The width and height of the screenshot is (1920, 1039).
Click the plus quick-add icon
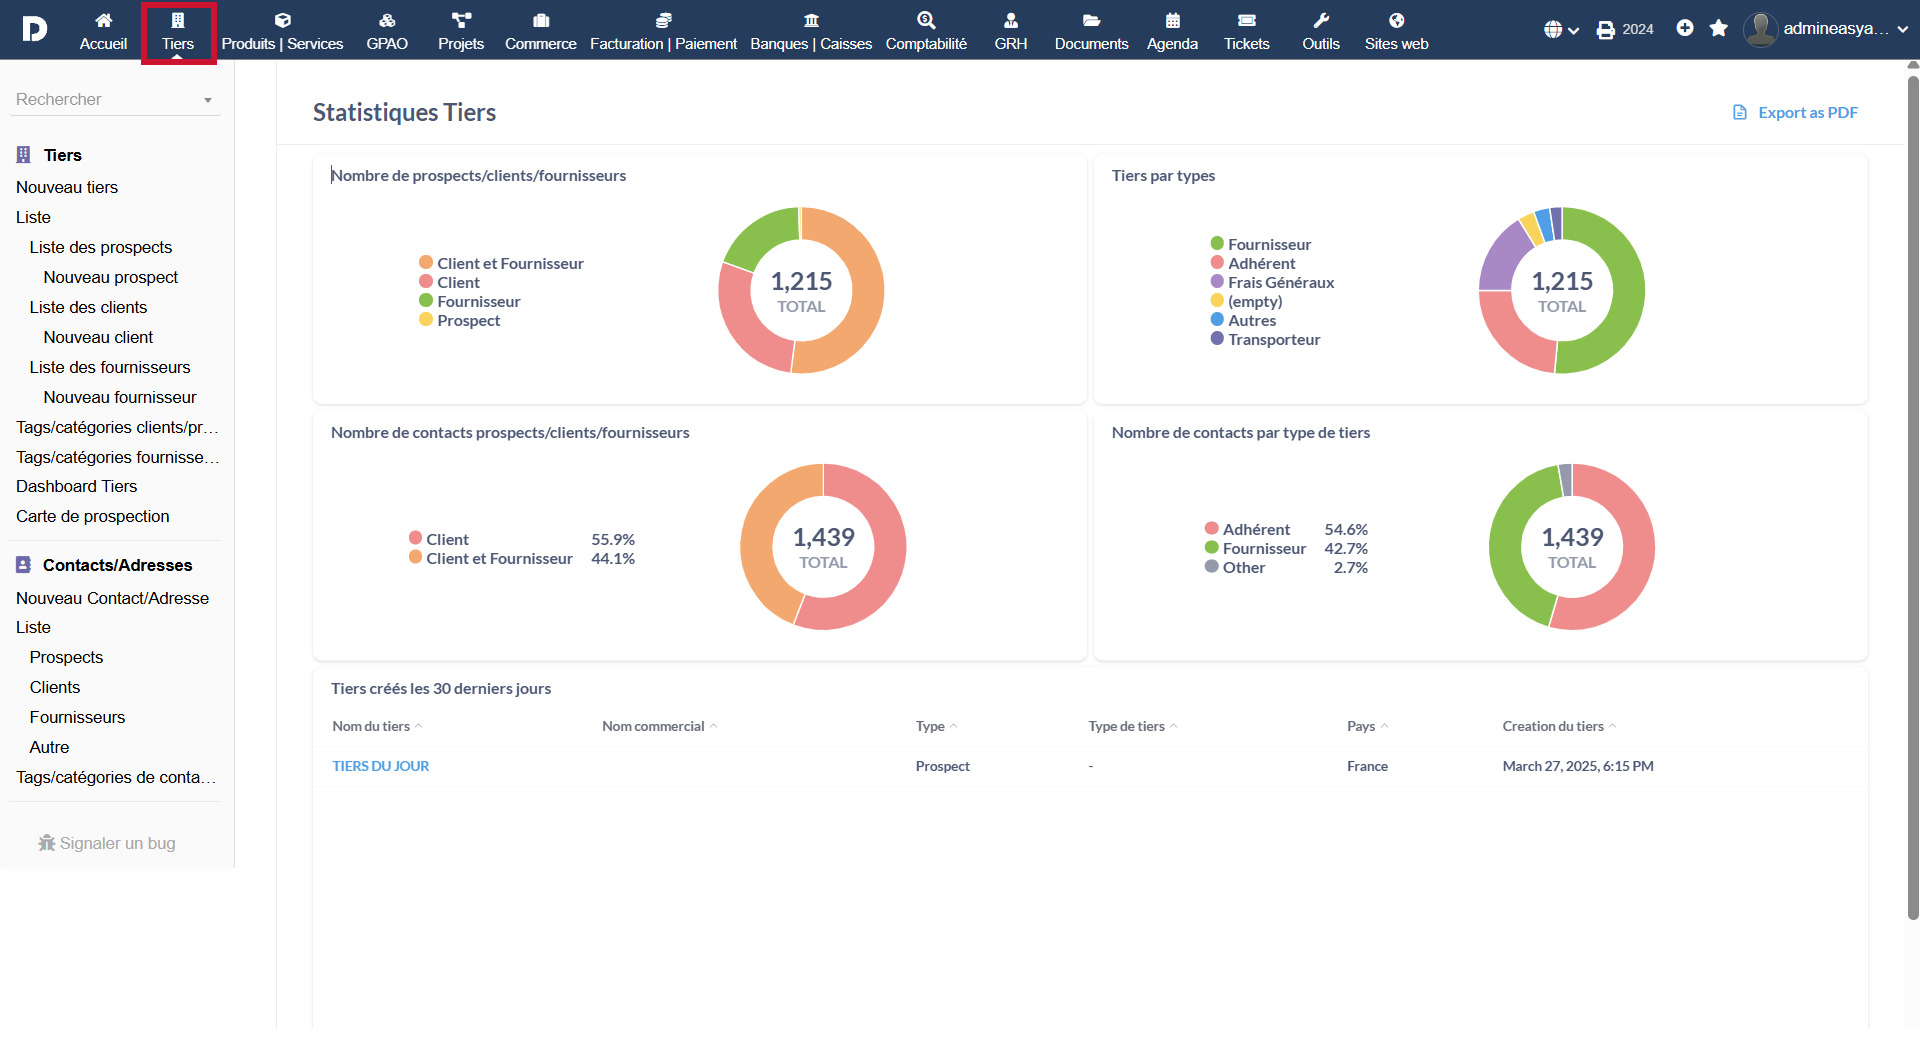coord(1685,29)
